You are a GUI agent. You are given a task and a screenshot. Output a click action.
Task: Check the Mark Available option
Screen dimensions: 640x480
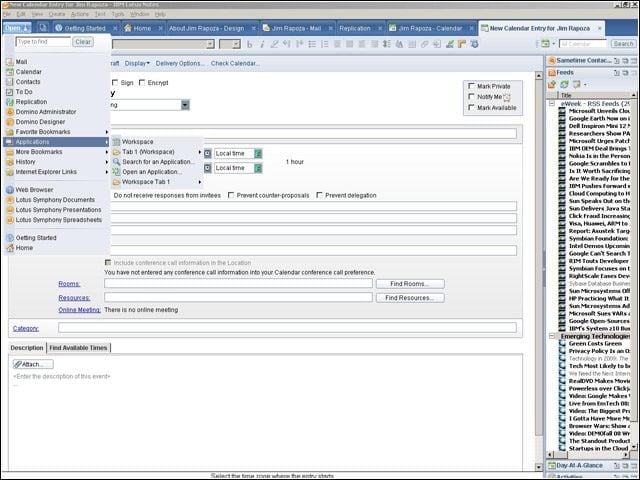(471, 108)
